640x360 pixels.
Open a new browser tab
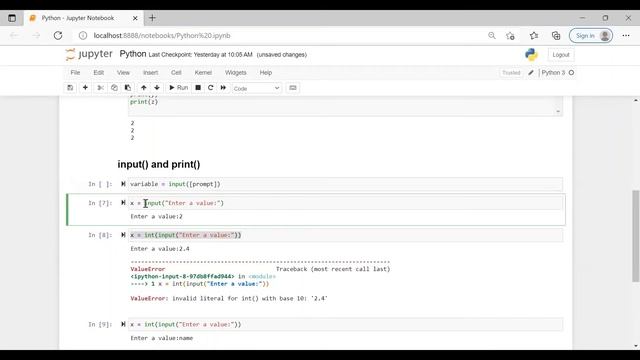pos(152,18)
